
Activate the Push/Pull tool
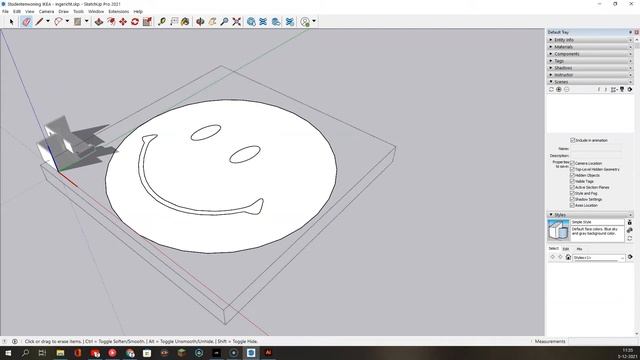click(99, 22)
